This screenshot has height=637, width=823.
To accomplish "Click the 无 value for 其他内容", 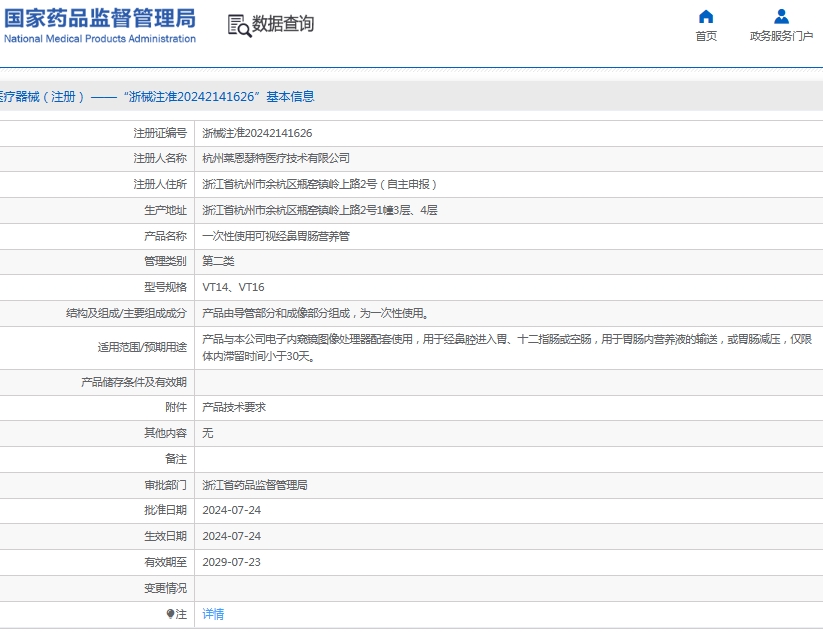I will (x=208, y=433).
